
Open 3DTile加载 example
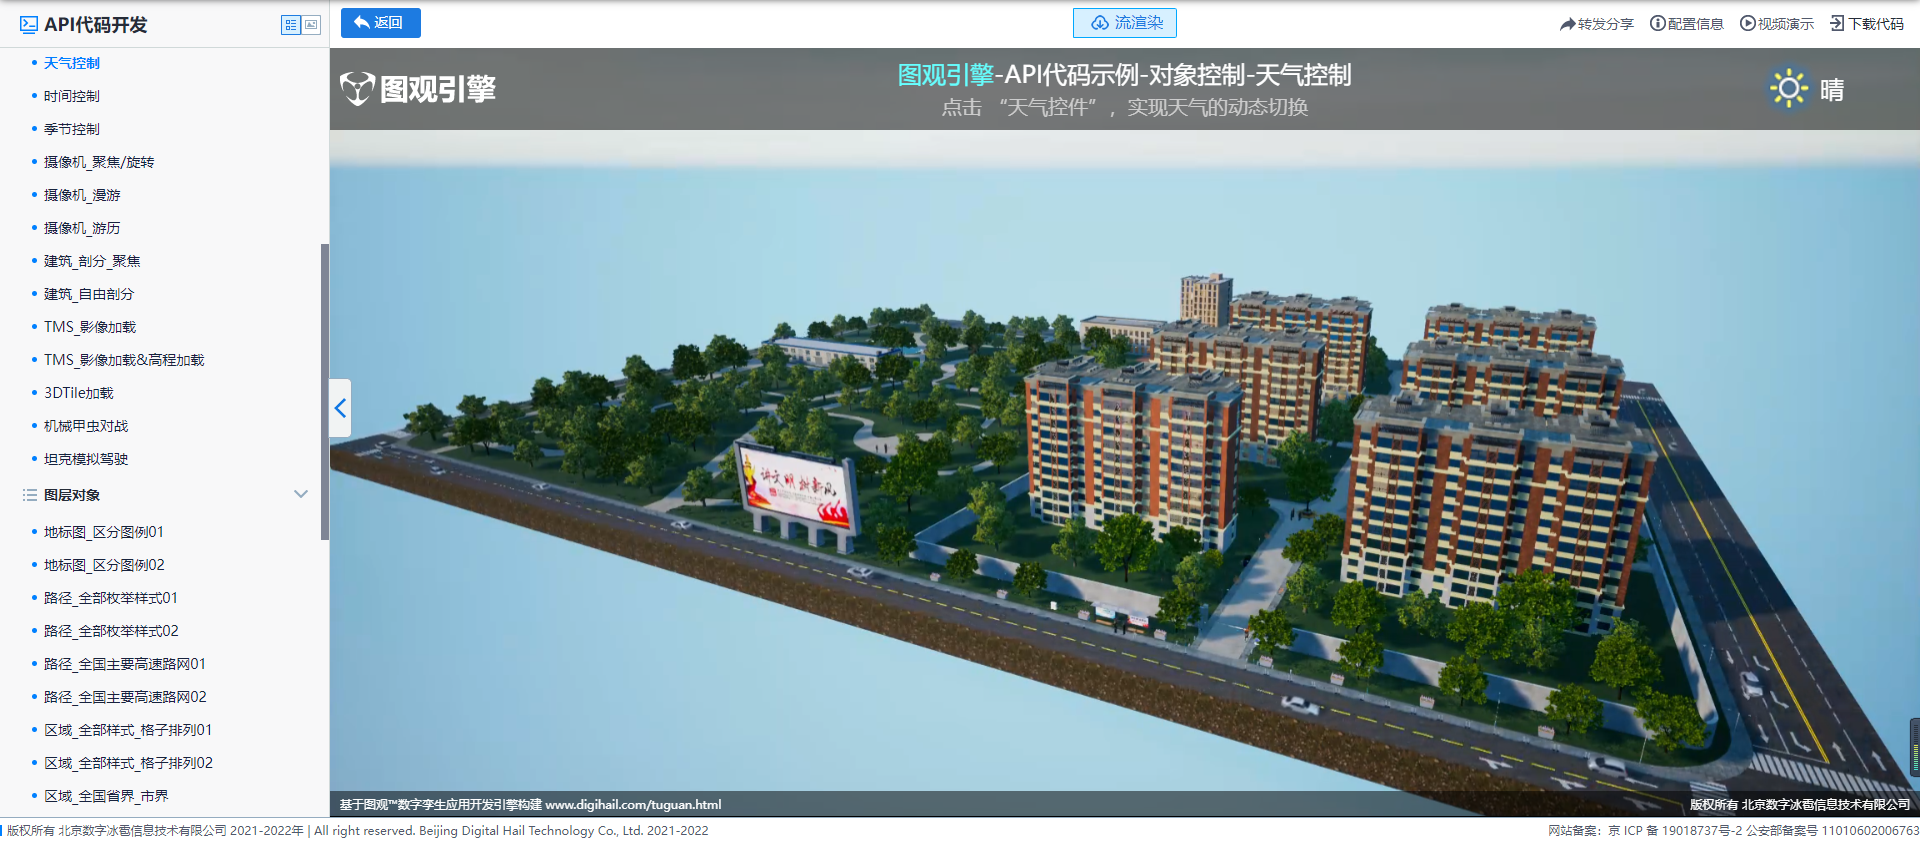pyautogui.click(x=79, y=393)
